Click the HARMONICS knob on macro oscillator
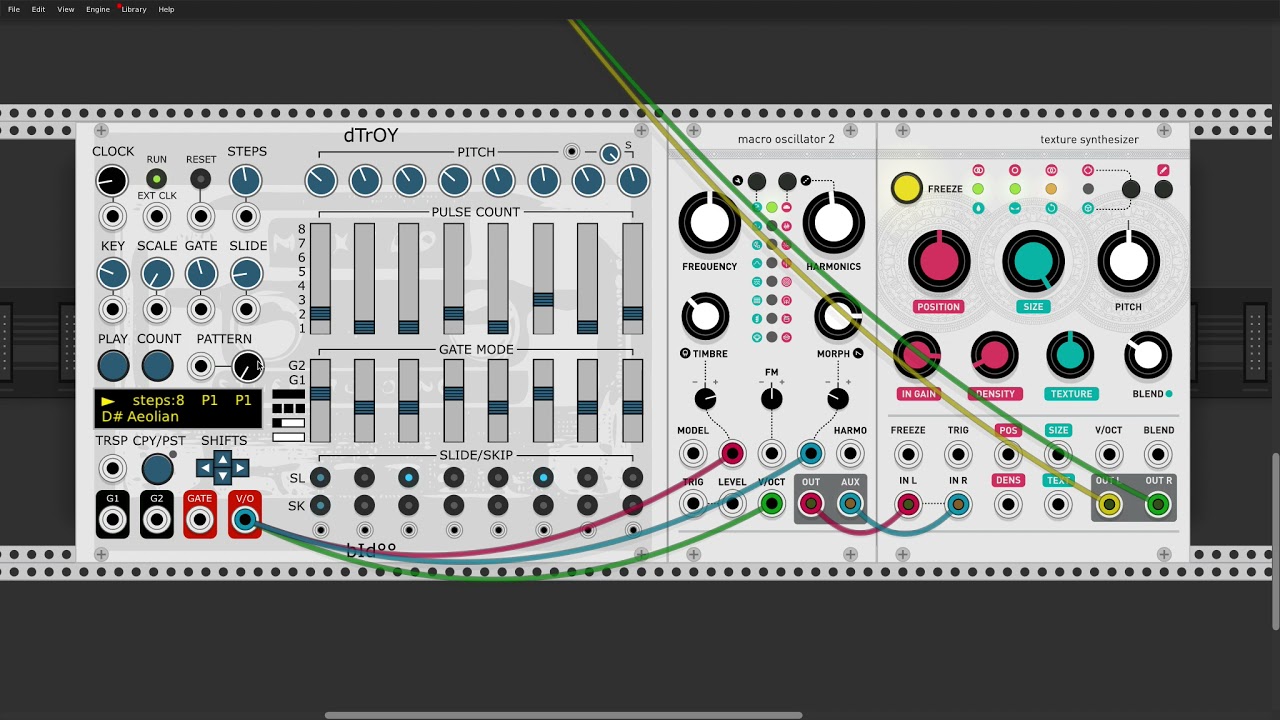1280x720 pixels. coord(833,223)
